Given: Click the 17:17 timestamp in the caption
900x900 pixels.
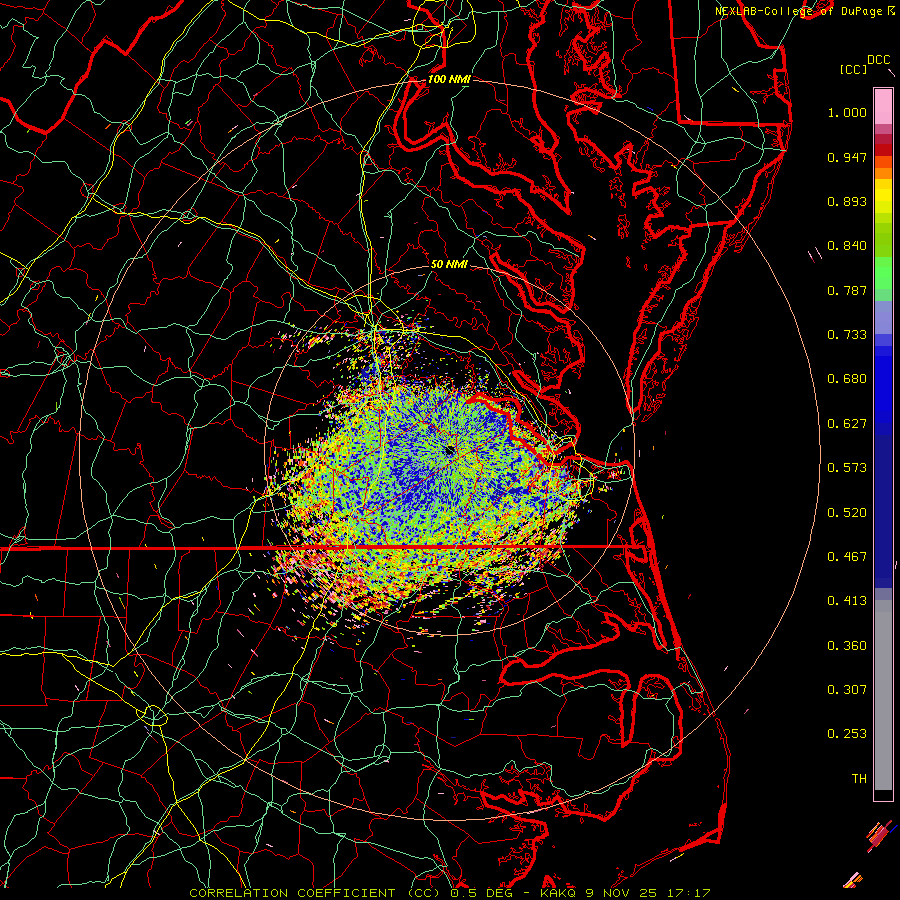Looking at the screenshot, I should 688,893.
